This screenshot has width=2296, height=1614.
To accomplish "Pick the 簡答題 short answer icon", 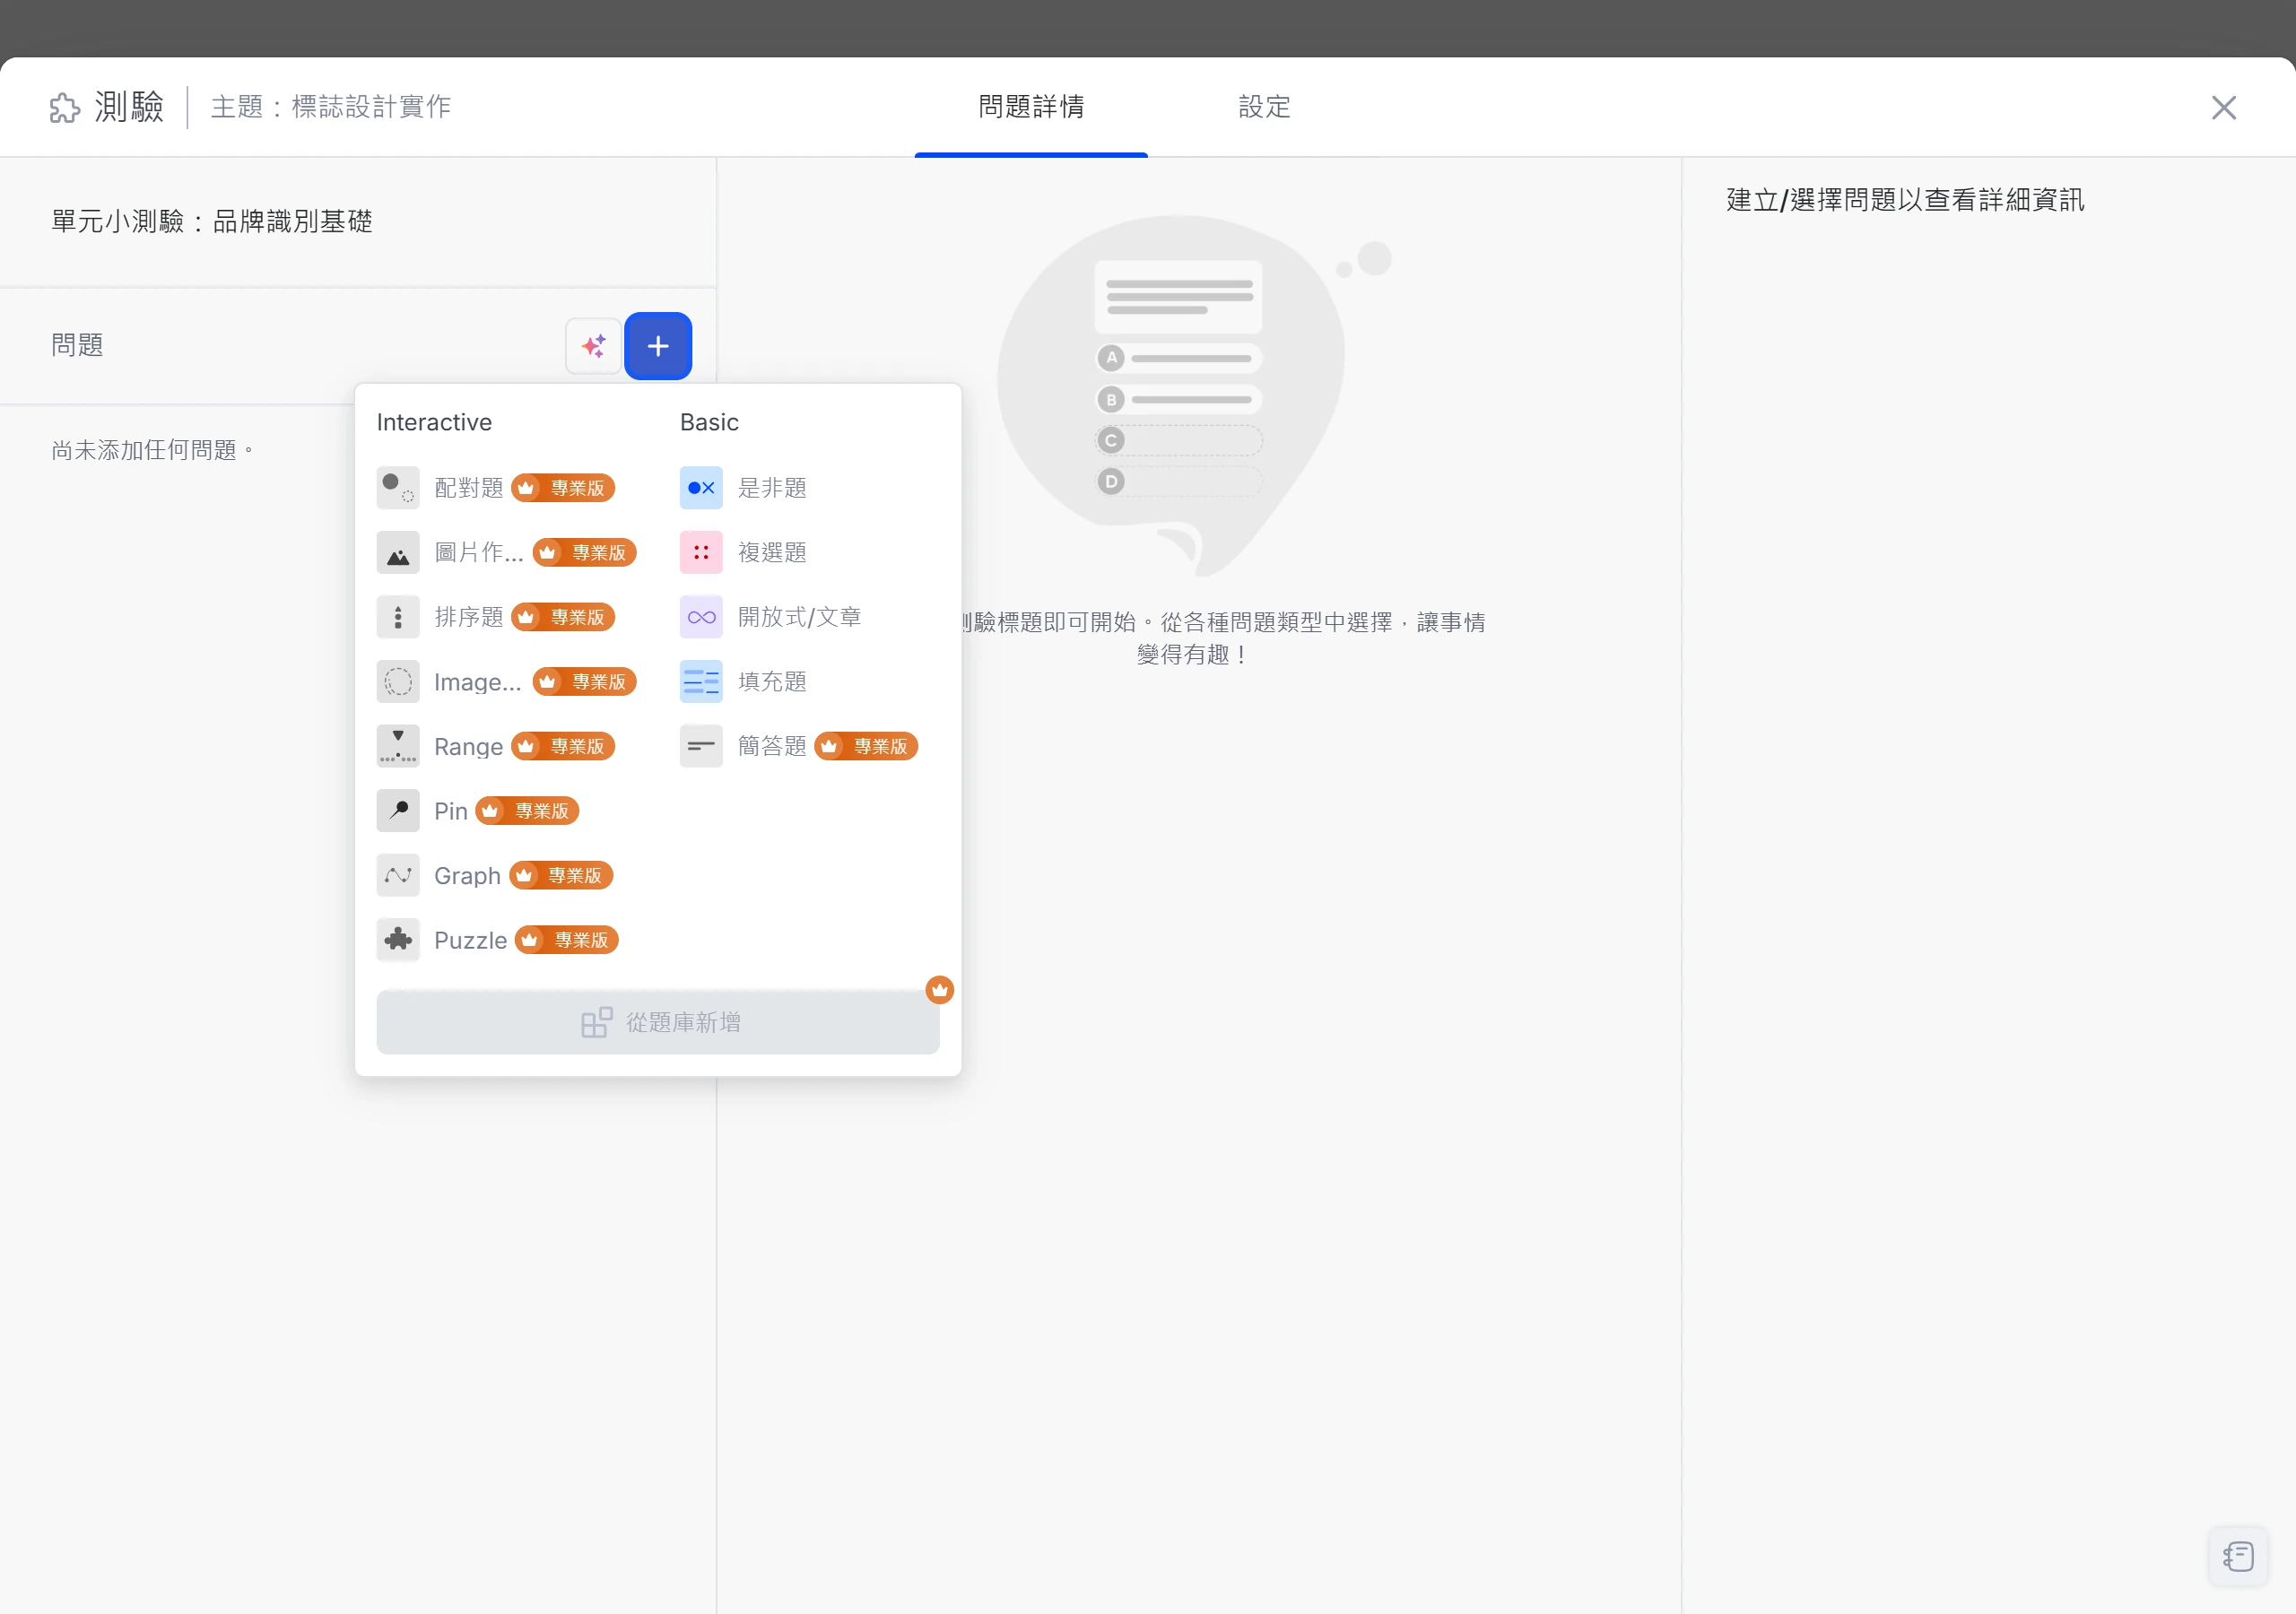I will 701,747.
